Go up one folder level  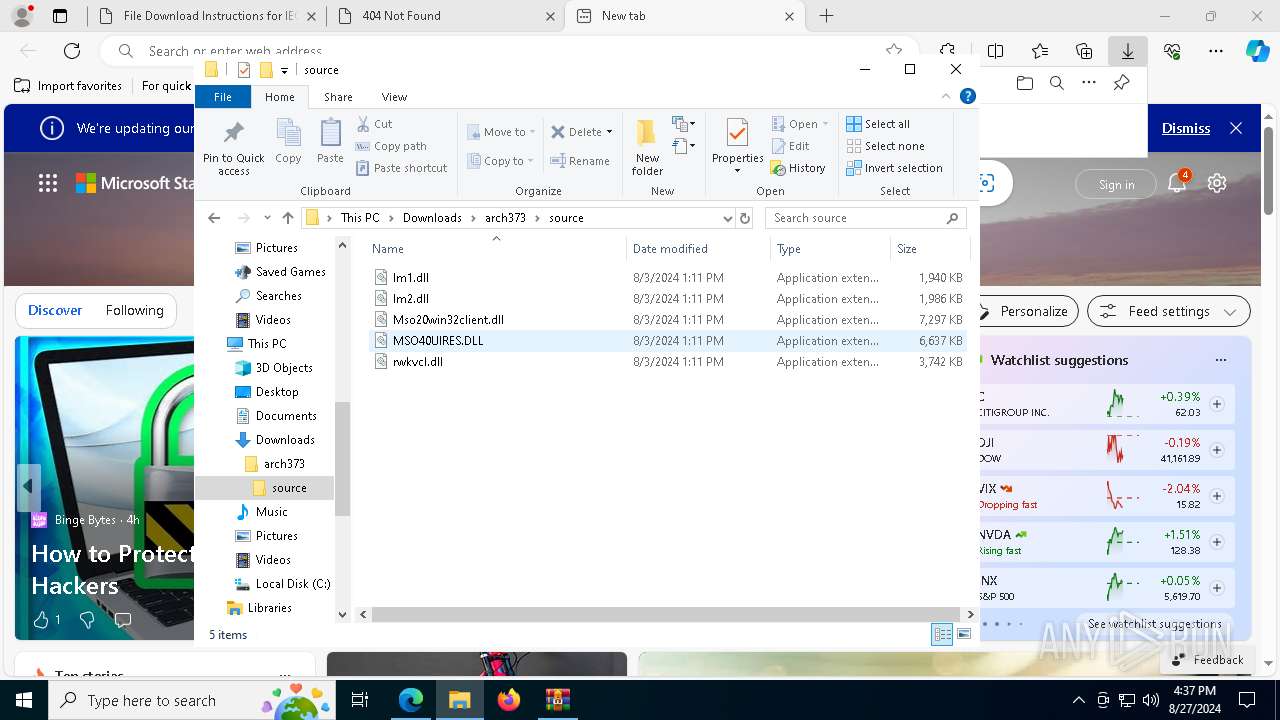[288, 218]
